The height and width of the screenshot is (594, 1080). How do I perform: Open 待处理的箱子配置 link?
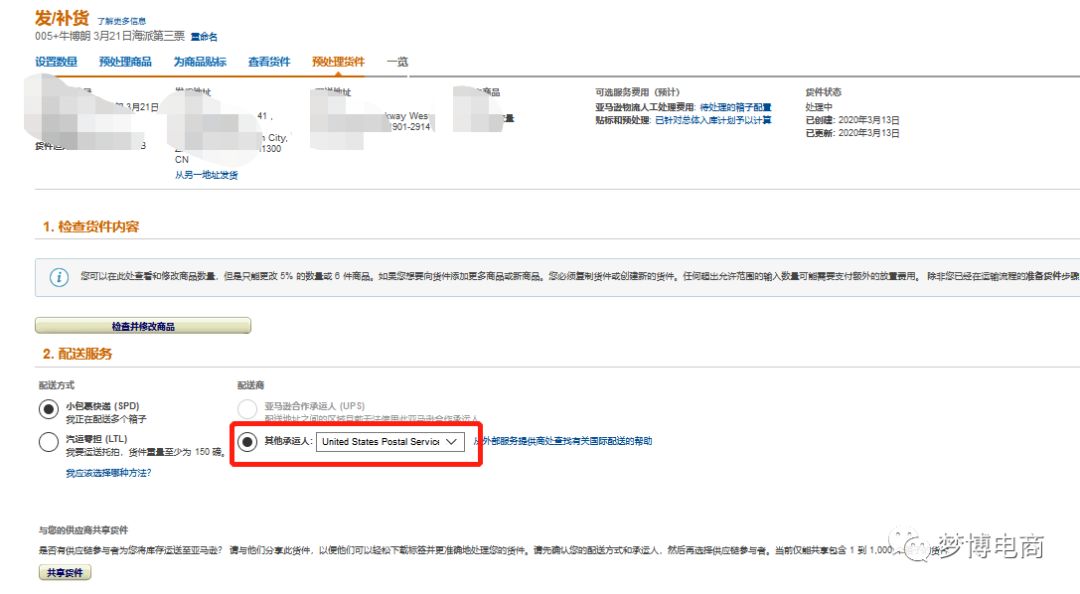(736, 107)
